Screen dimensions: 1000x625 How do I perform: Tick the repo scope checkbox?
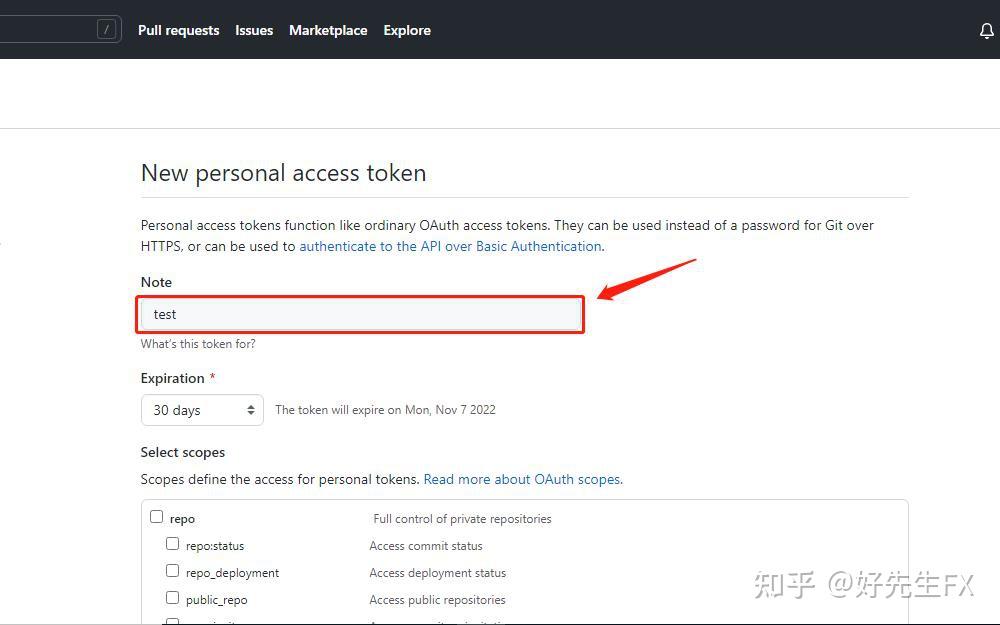click(156, 517)
